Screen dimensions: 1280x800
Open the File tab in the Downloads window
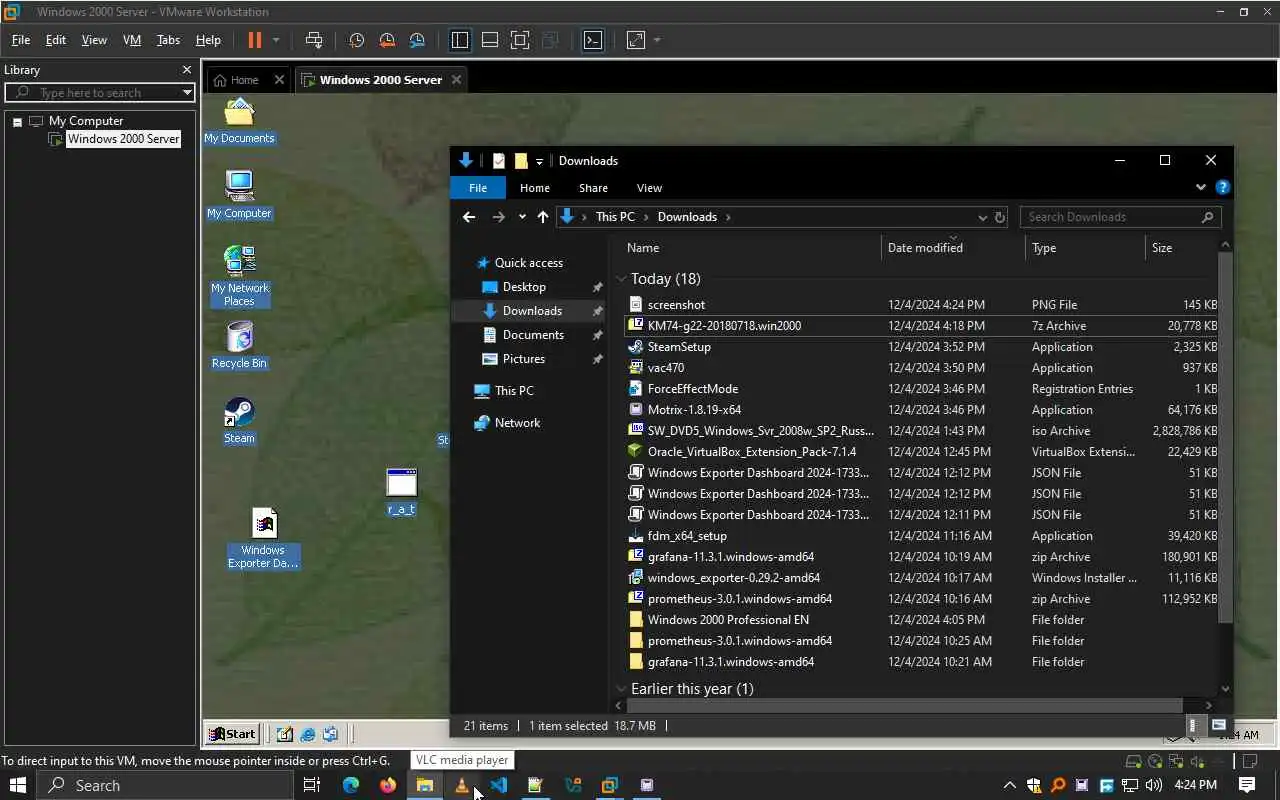(x=478, y=188)
